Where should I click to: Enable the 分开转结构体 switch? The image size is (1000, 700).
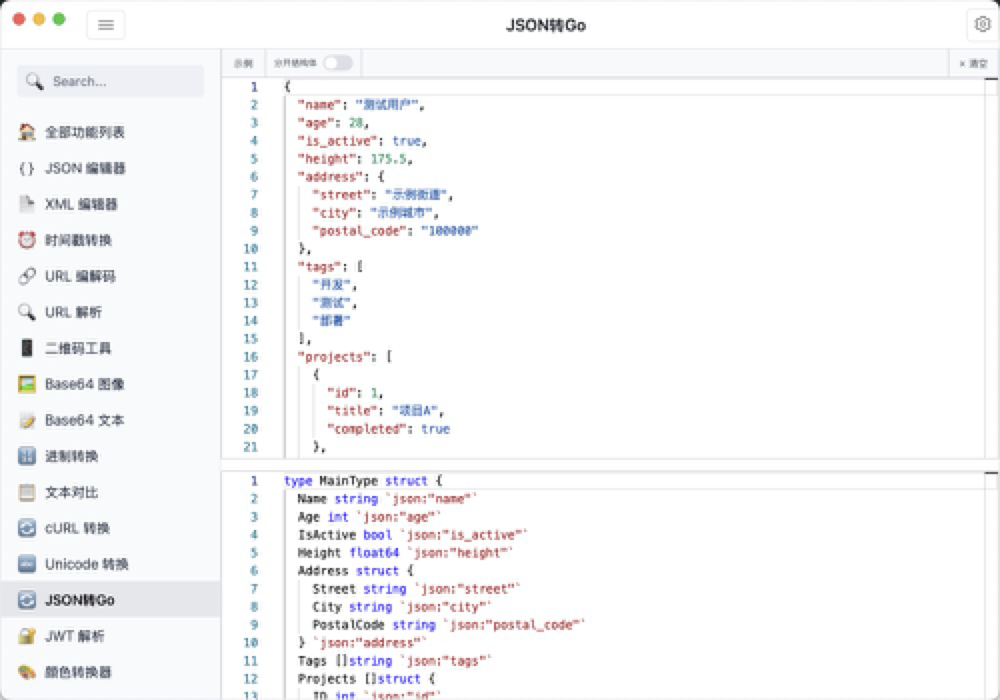tap(337, 61)
